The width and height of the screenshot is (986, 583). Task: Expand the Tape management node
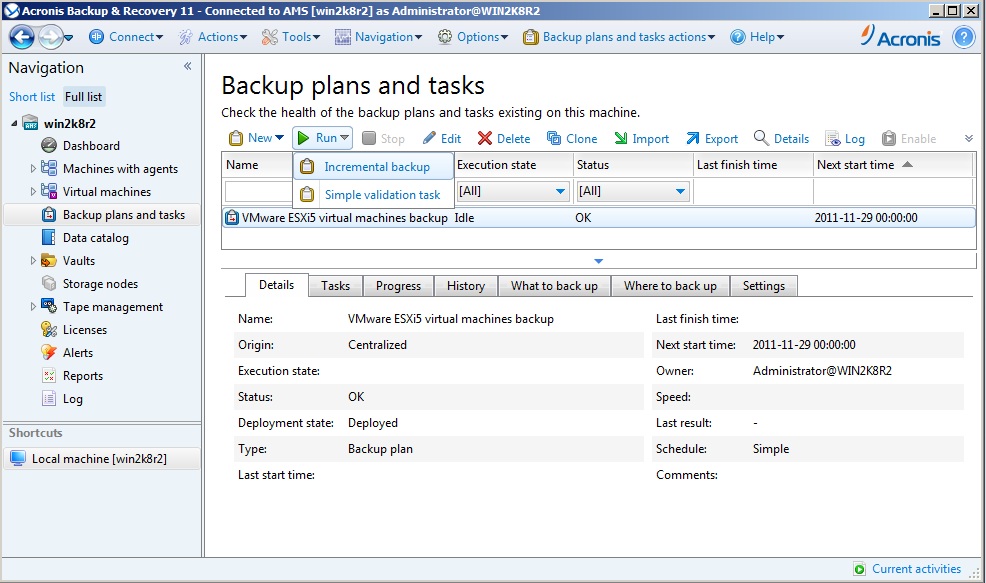(x=33, y=306)
